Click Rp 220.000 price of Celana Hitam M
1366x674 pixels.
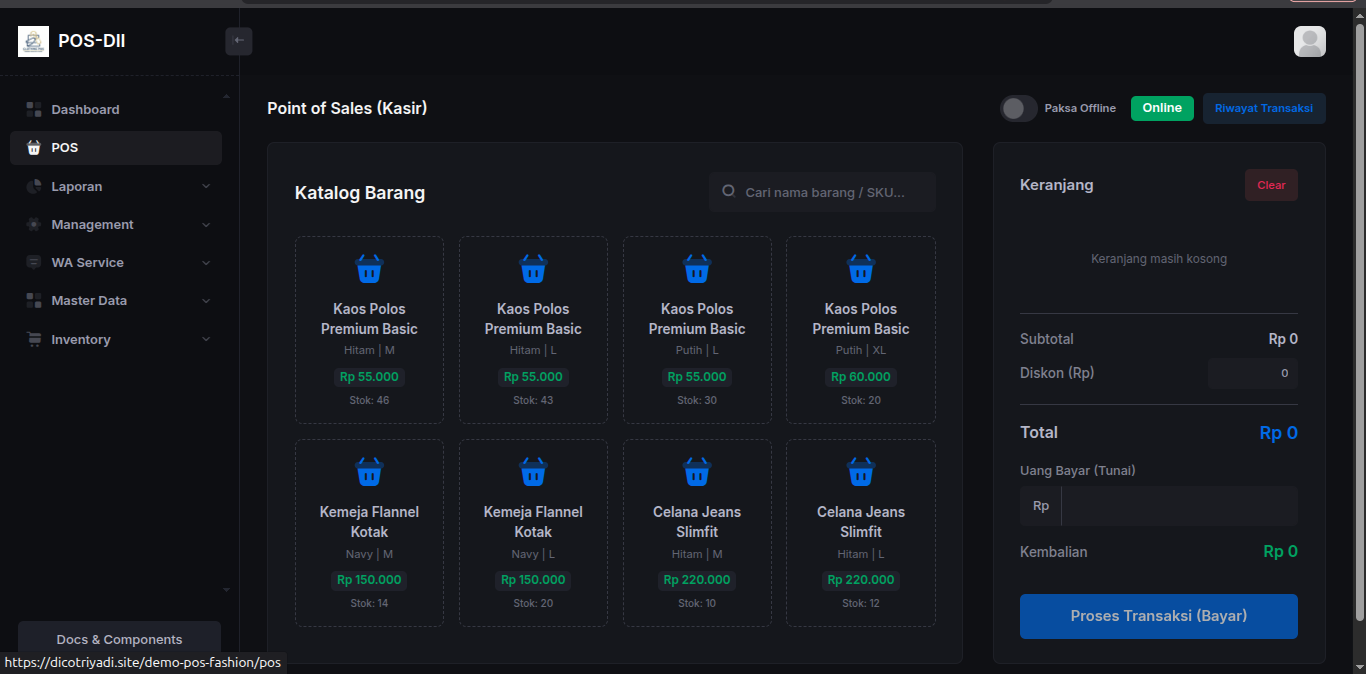point(697,580)
